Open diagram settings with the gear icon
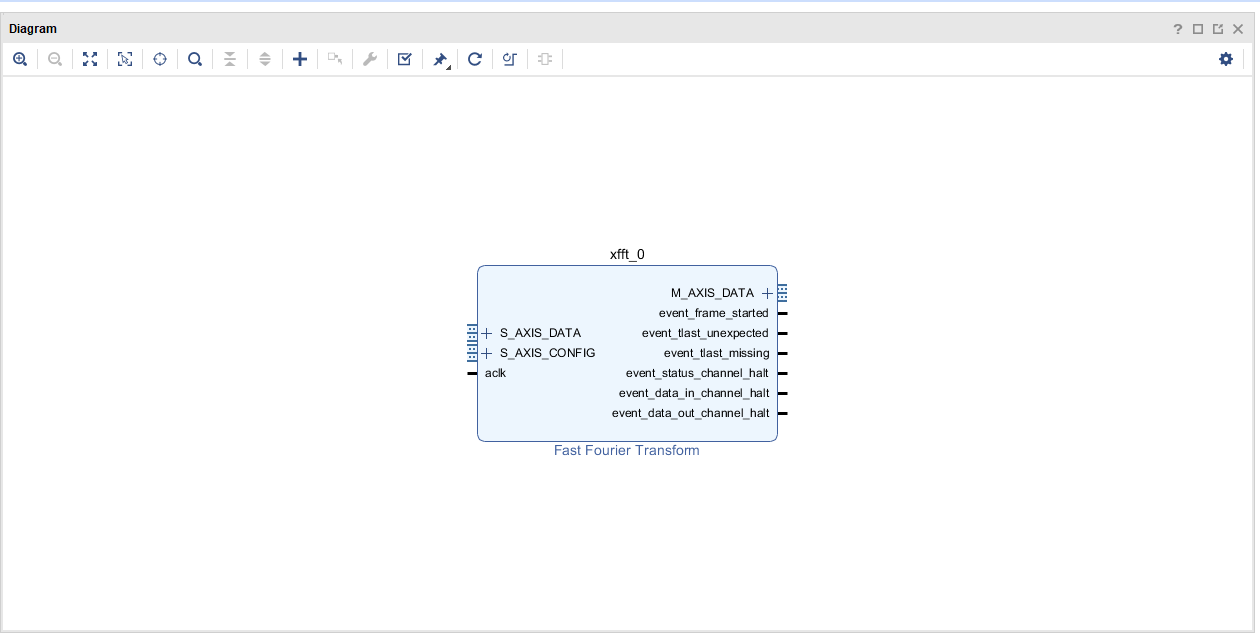This screenshot has width=1260, height=638. 1226,59
